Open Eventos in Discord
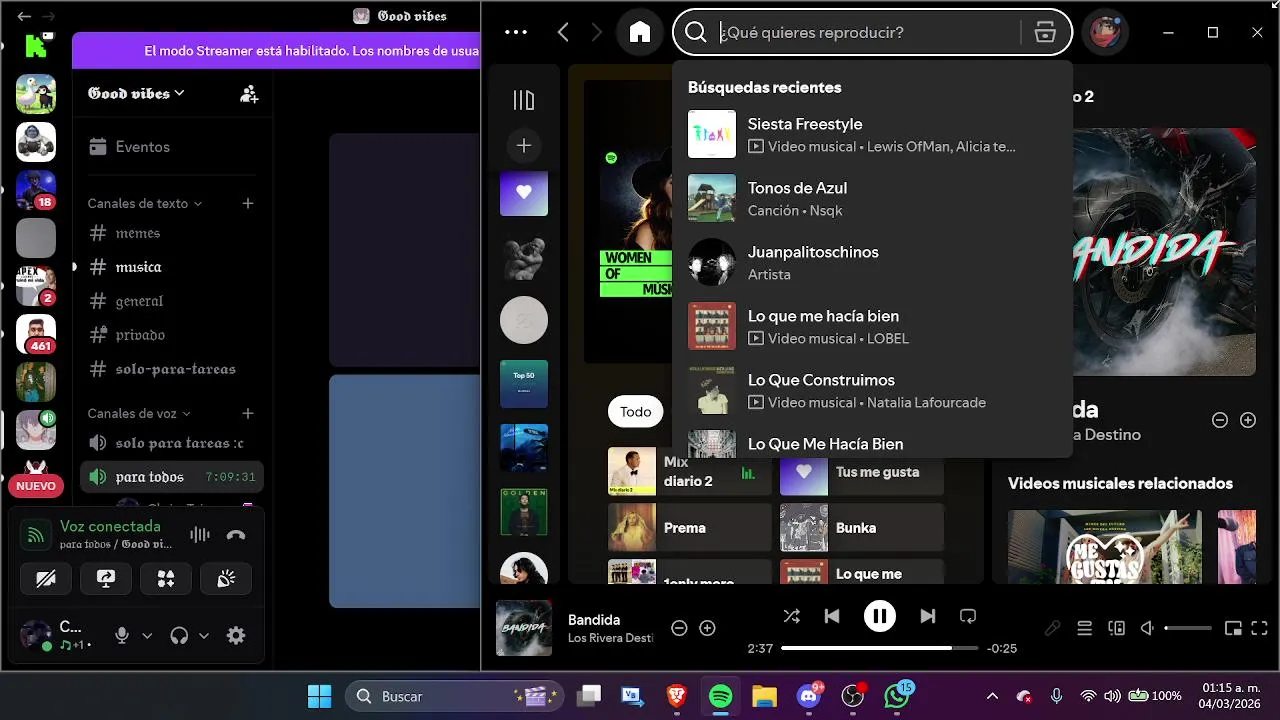1280x720 pixels. click(170, 147)
